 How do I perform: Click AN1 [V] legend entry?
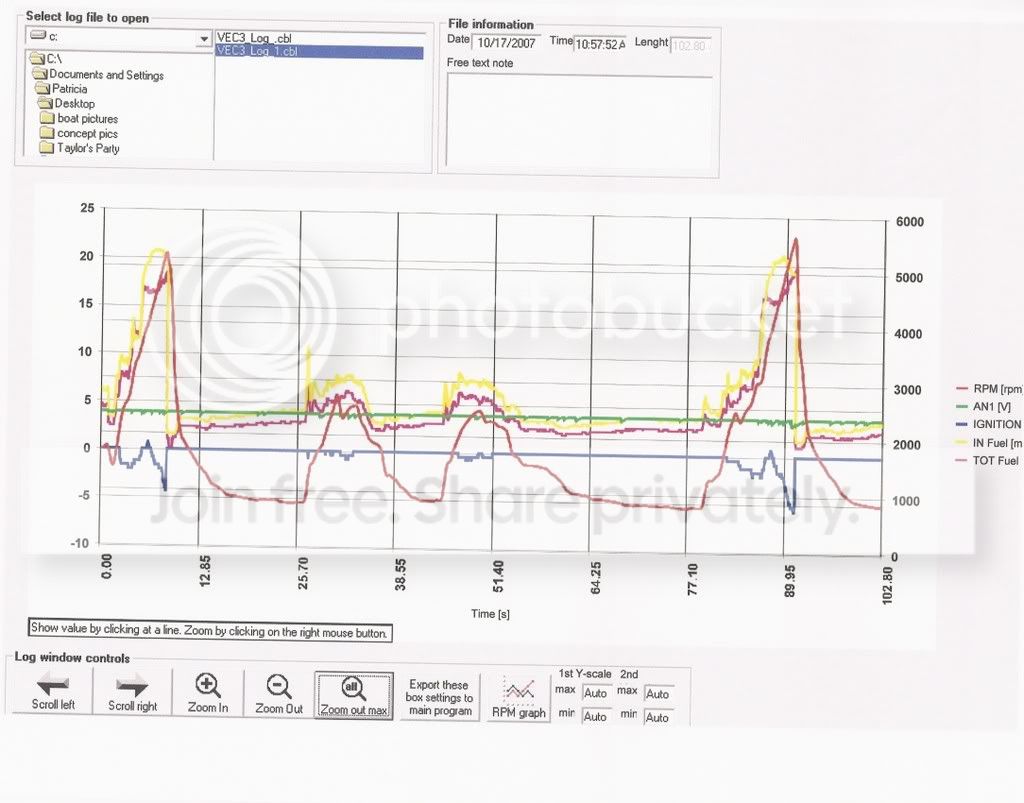coord(984,407)
